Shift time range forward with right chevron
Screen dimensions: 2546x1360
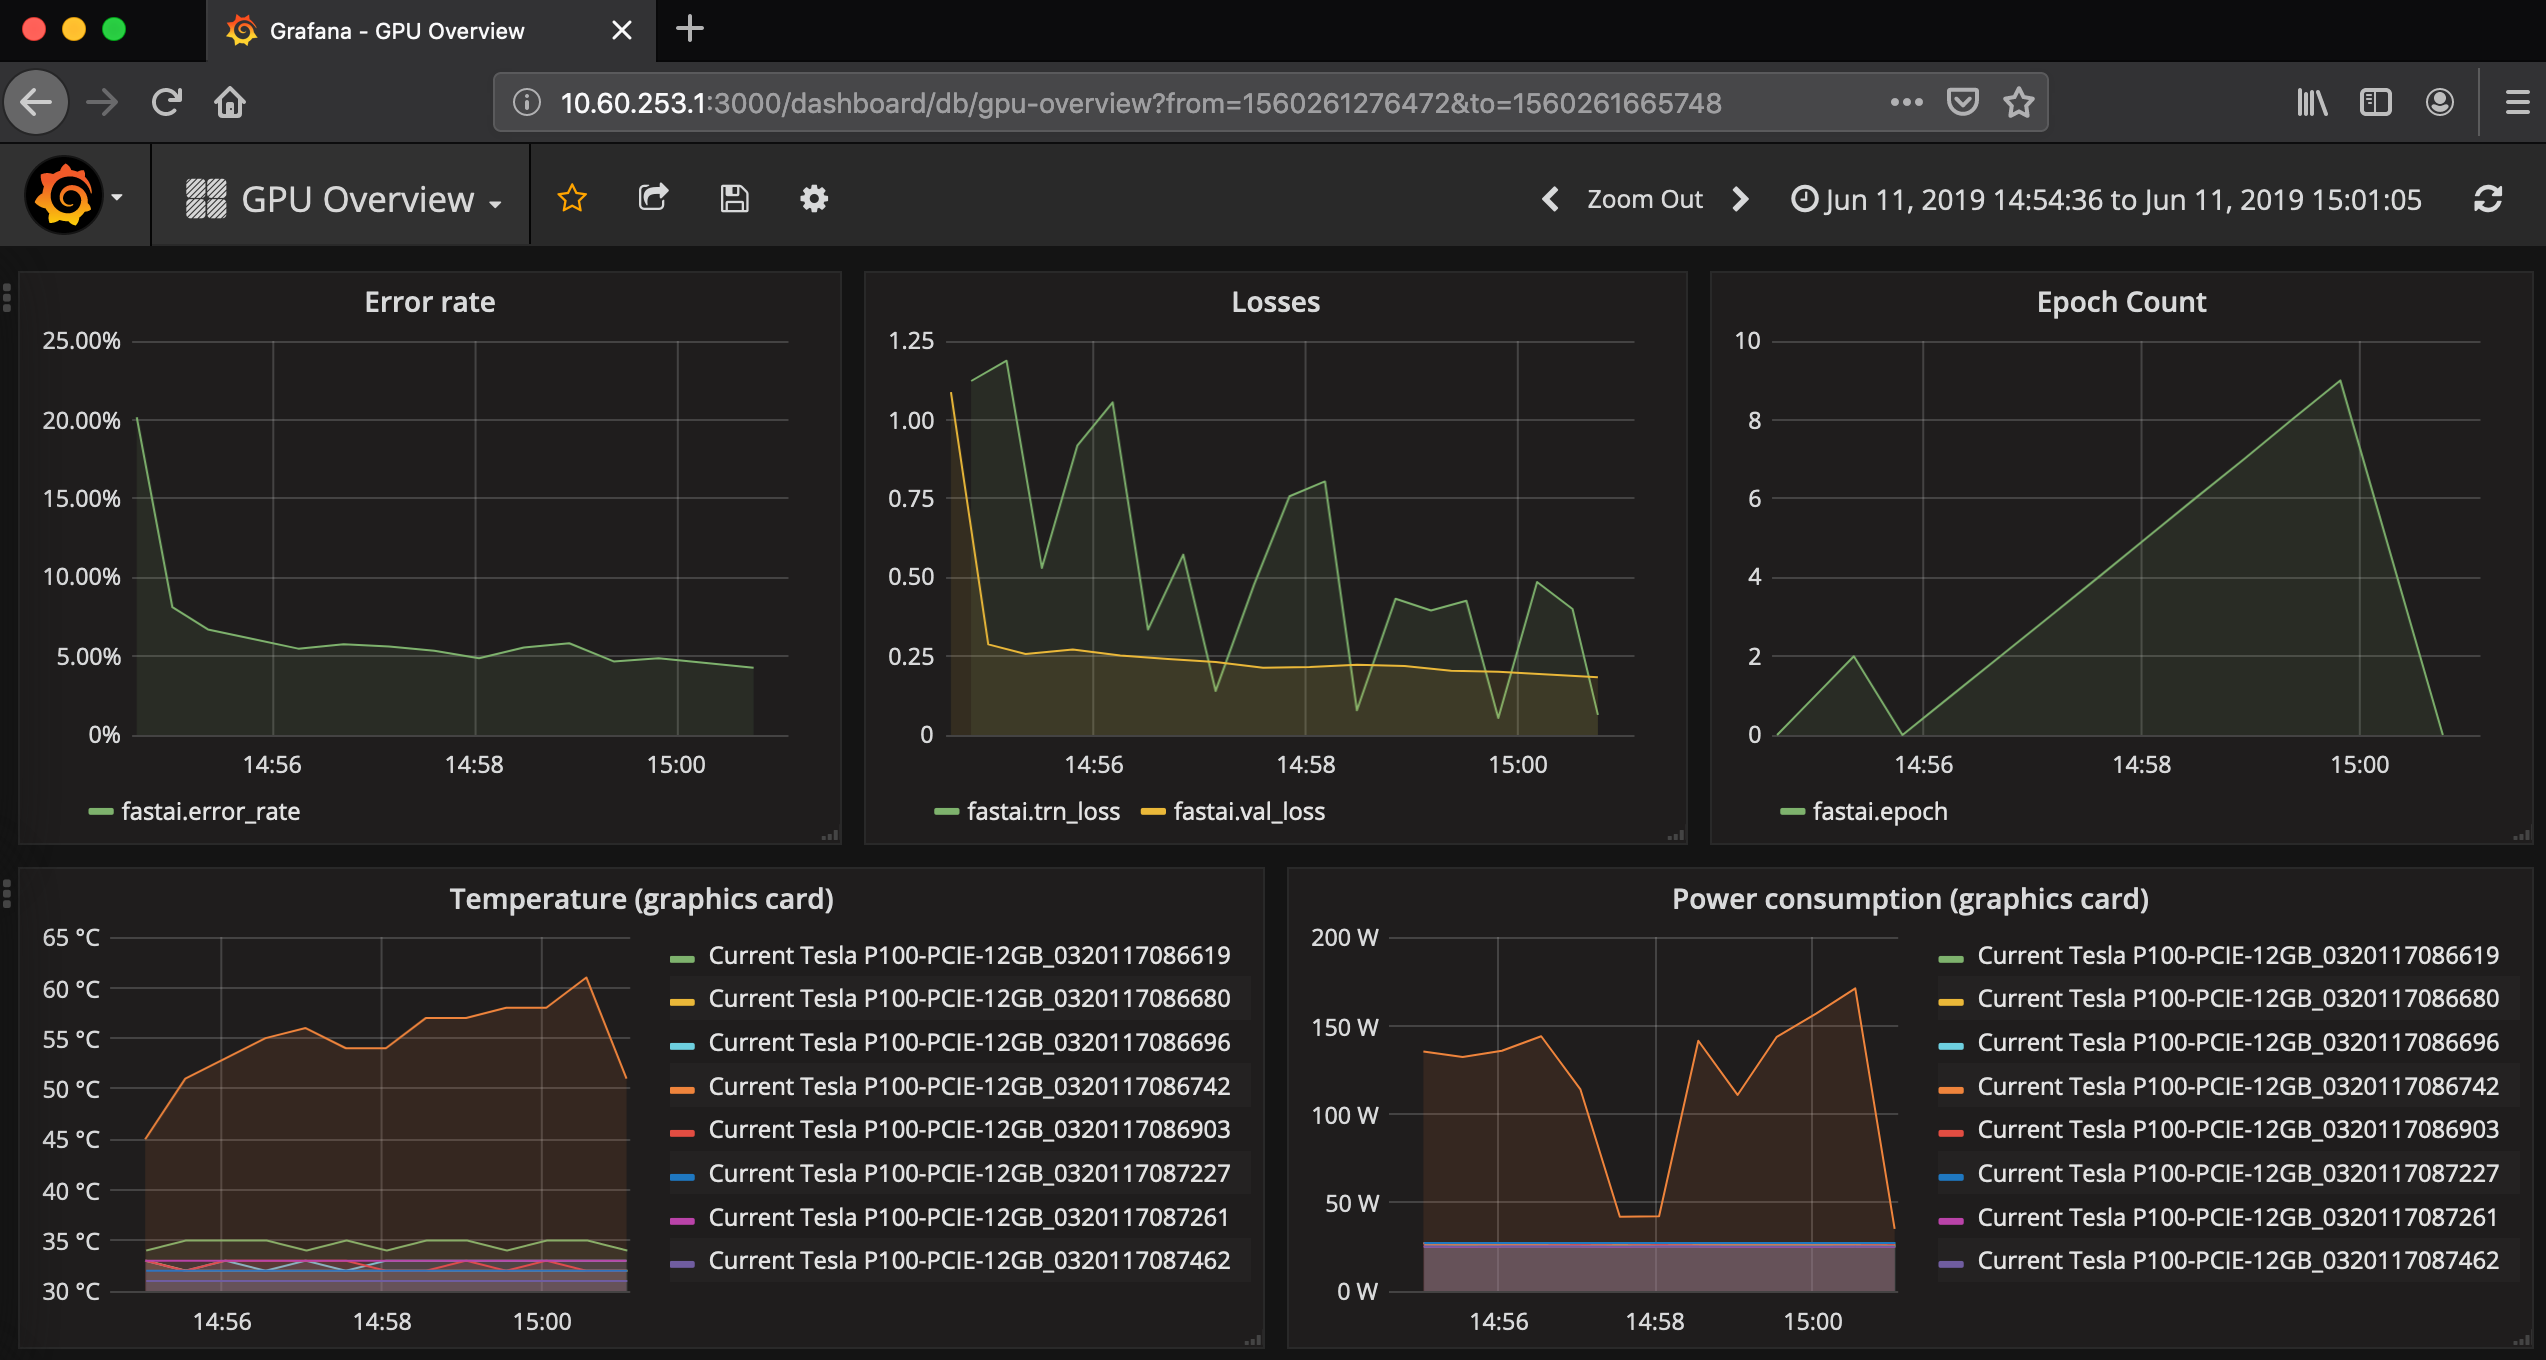(x=1740, y=199)
